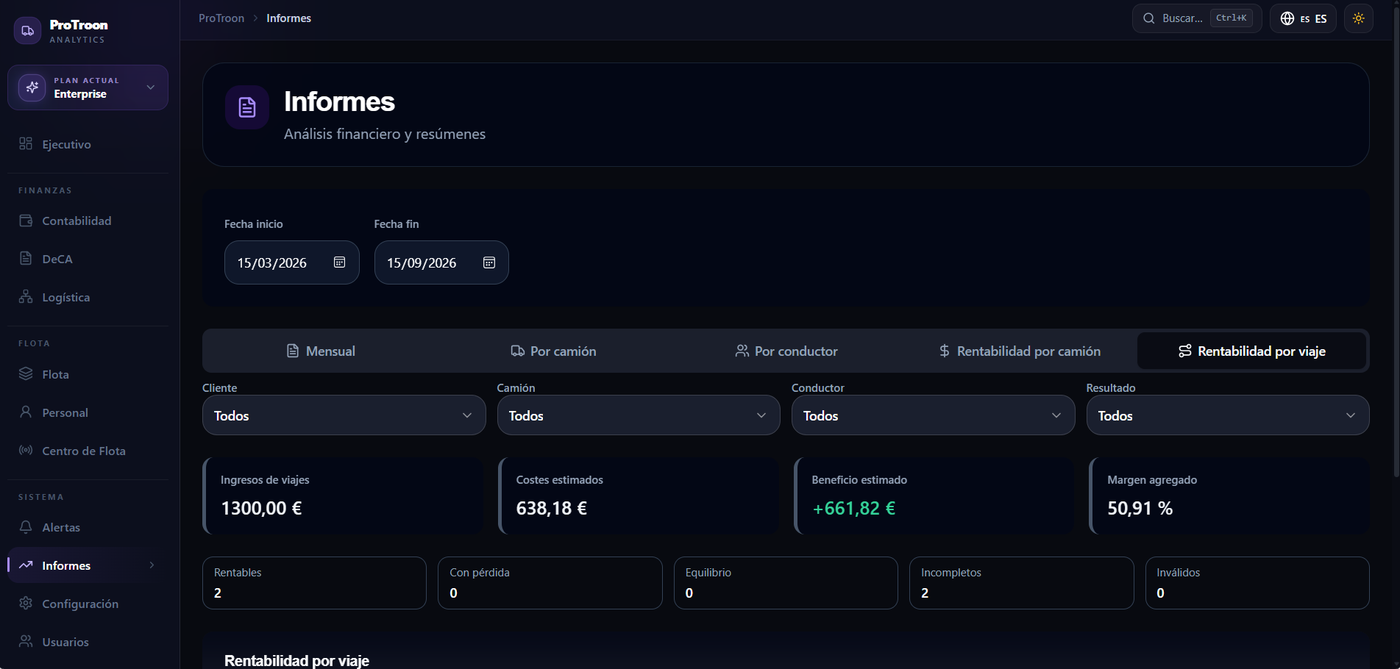Open the Fecha inicio calendar picker icon
Screen dimensions: 1400x669
click(339, 262)
